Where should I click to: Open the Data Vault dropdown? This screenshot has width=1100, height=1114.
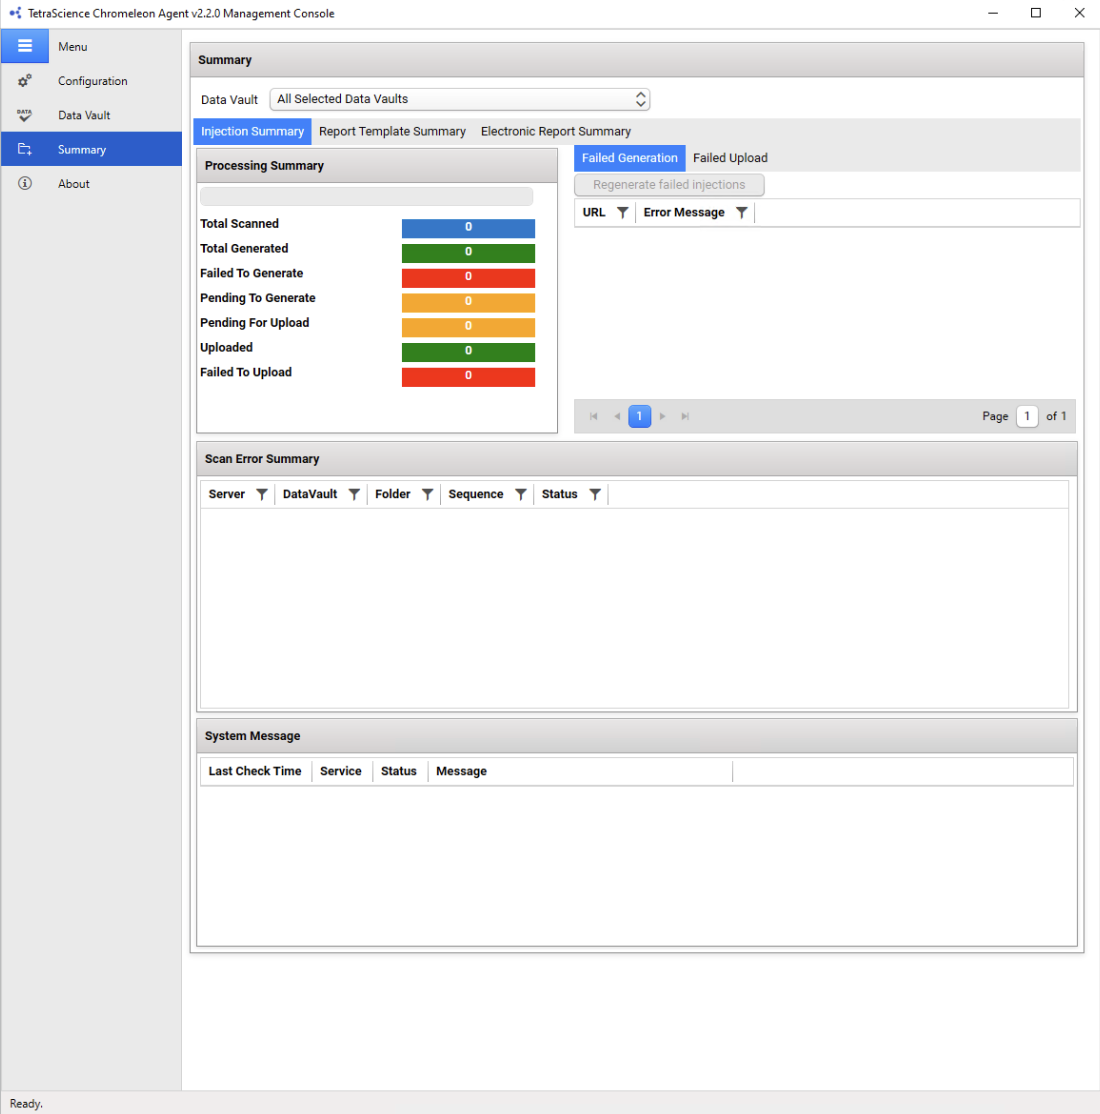[460, 99]
